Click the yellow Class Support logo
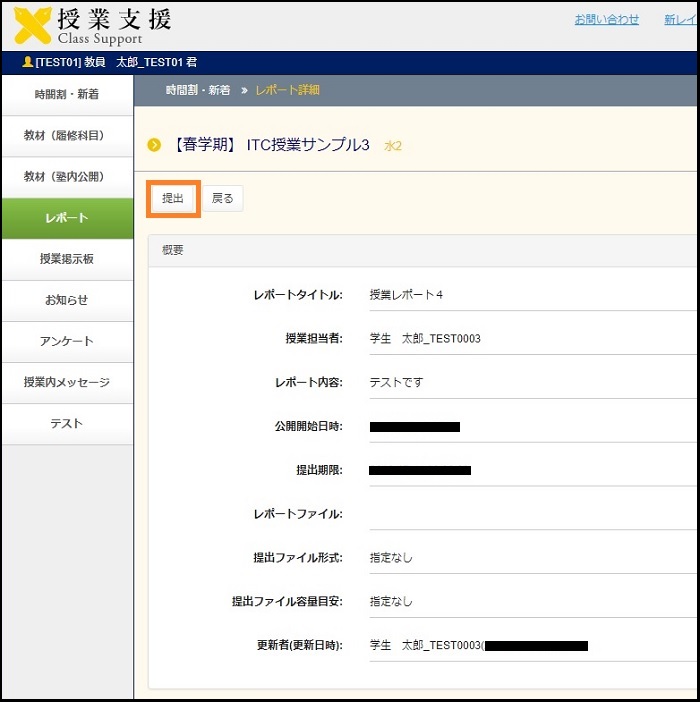700x702 pixels. pos(34,26)
